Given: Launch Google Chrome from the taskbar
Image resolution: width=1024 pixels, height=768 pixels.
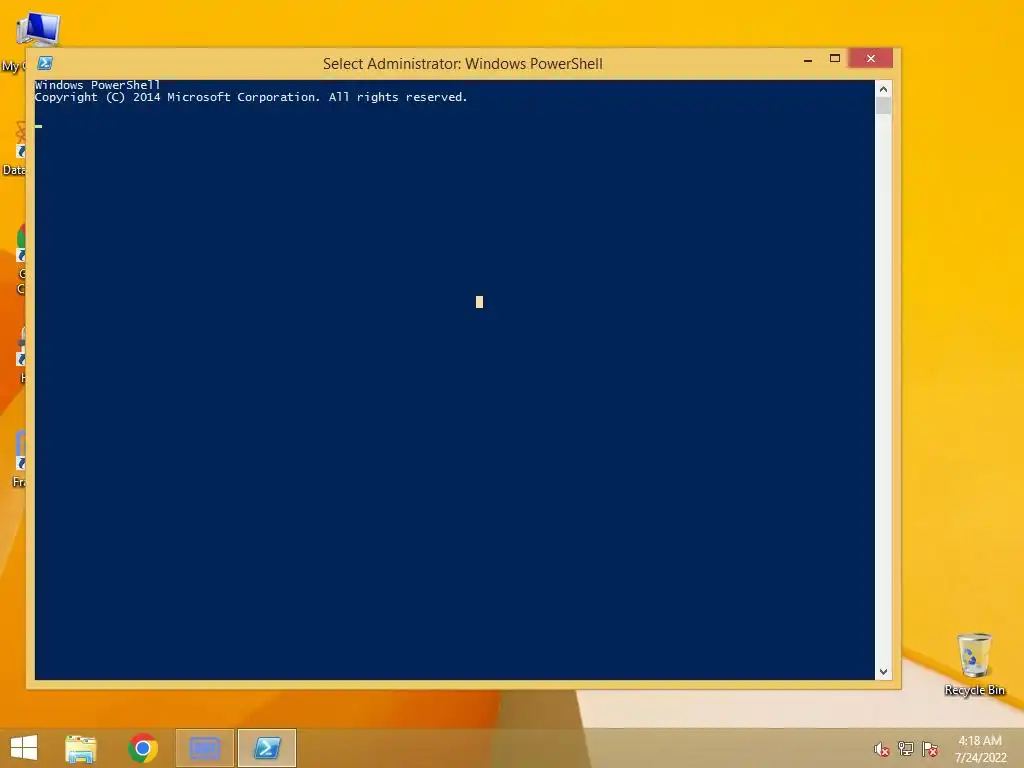Looking at the screenshot, I should tap(142, 748).
